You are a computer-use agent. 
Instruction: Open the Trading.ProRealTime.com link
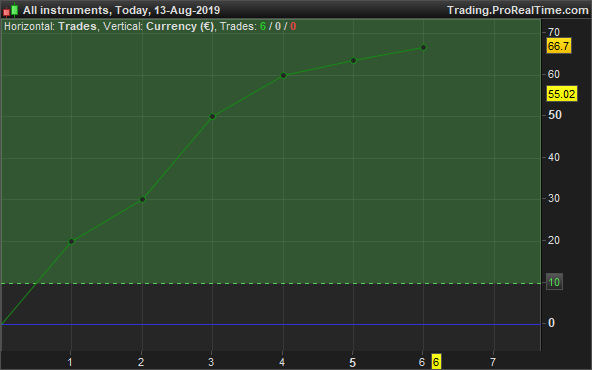click(x=518, y=10)
